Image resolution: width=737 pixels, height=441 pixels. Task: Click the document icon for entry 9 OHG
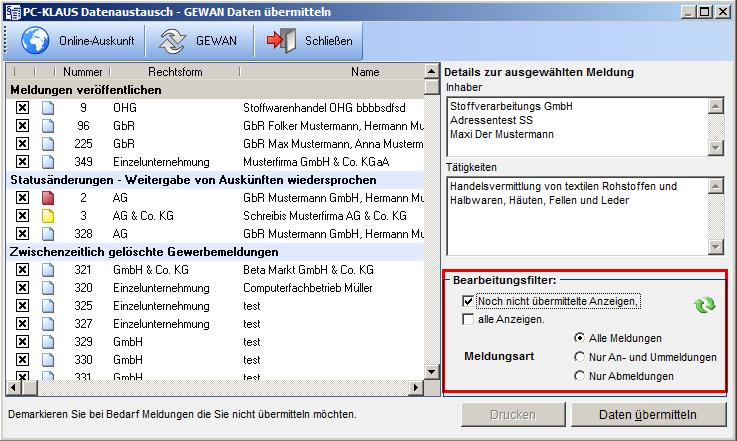(x=47, y=108)
